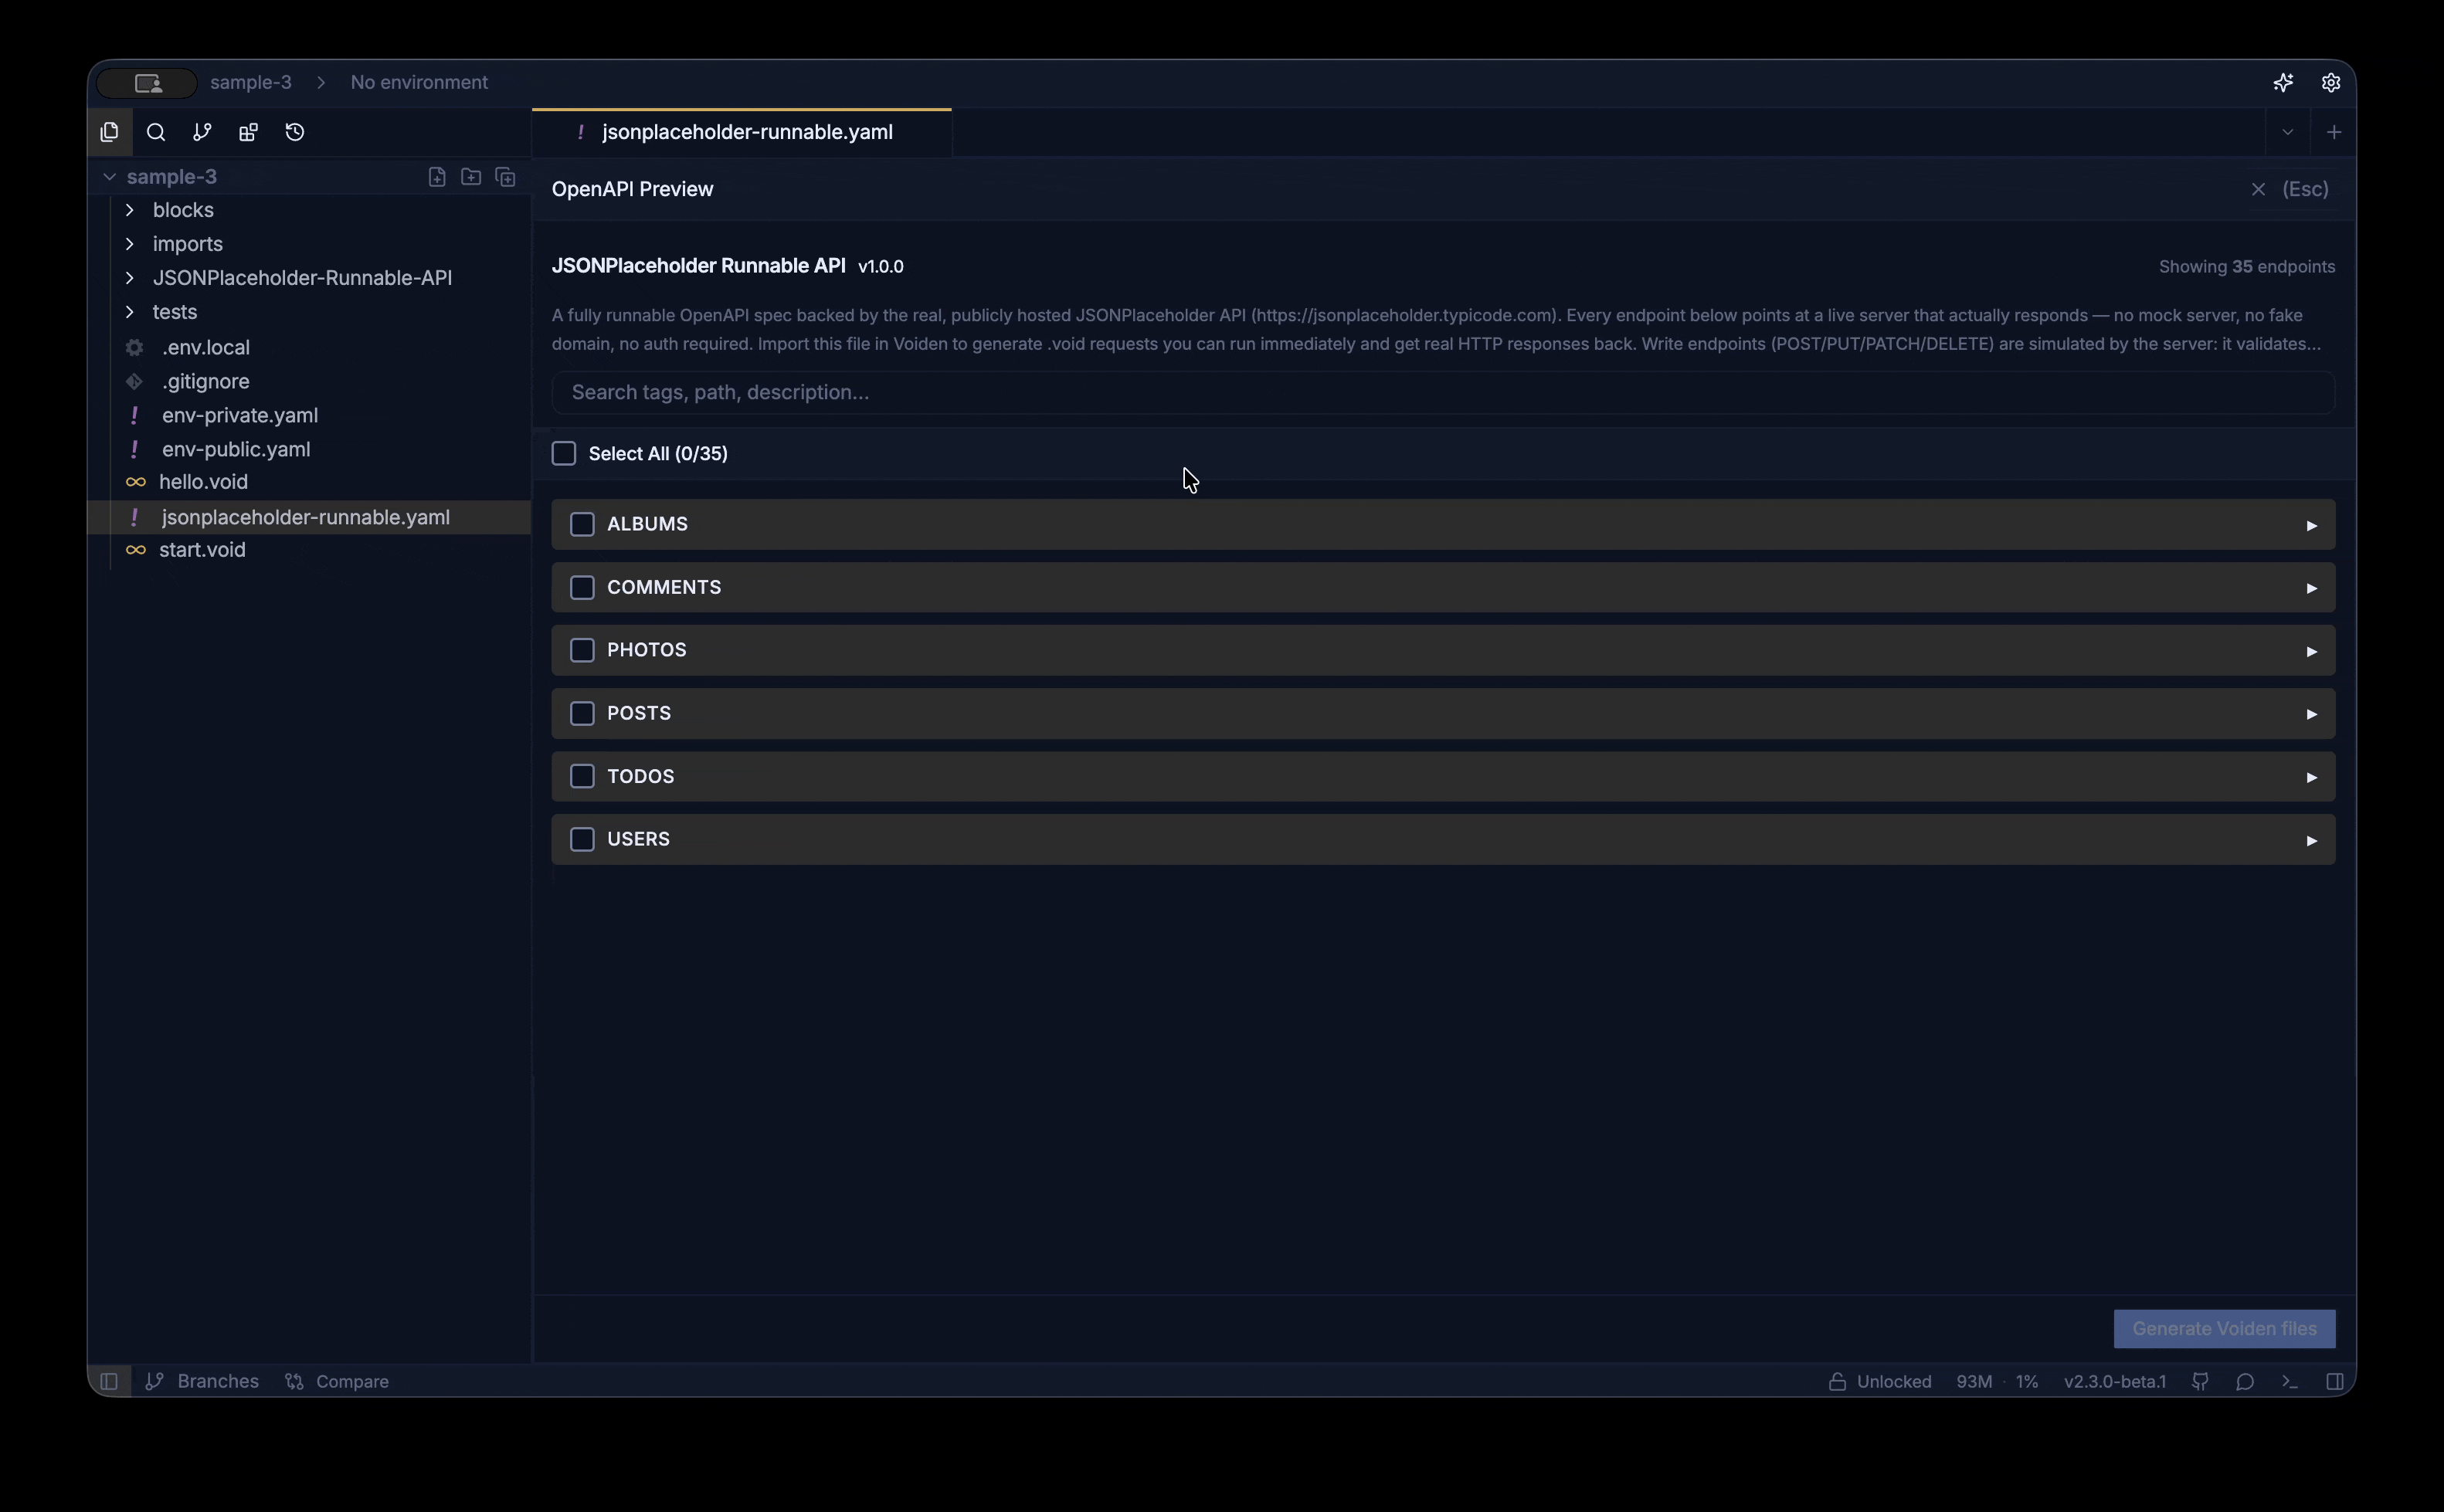Open the search panel icon
This screenshot has width=2444, height=1512.
156,132
